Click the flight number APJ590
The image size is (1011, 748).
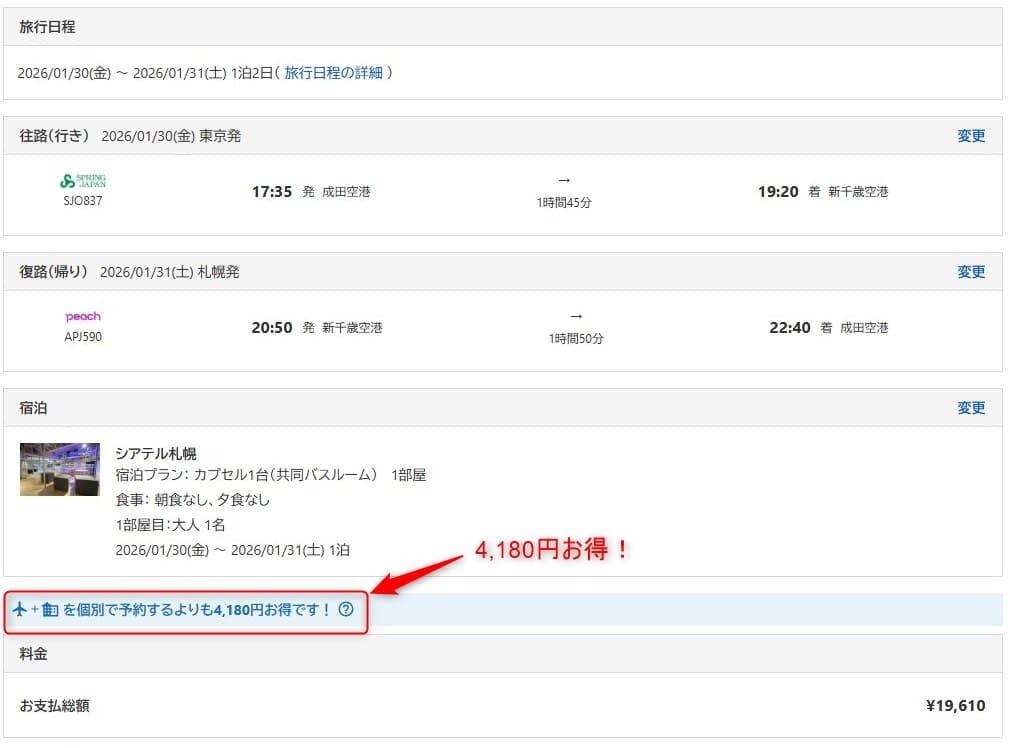[x=83, y=336]
